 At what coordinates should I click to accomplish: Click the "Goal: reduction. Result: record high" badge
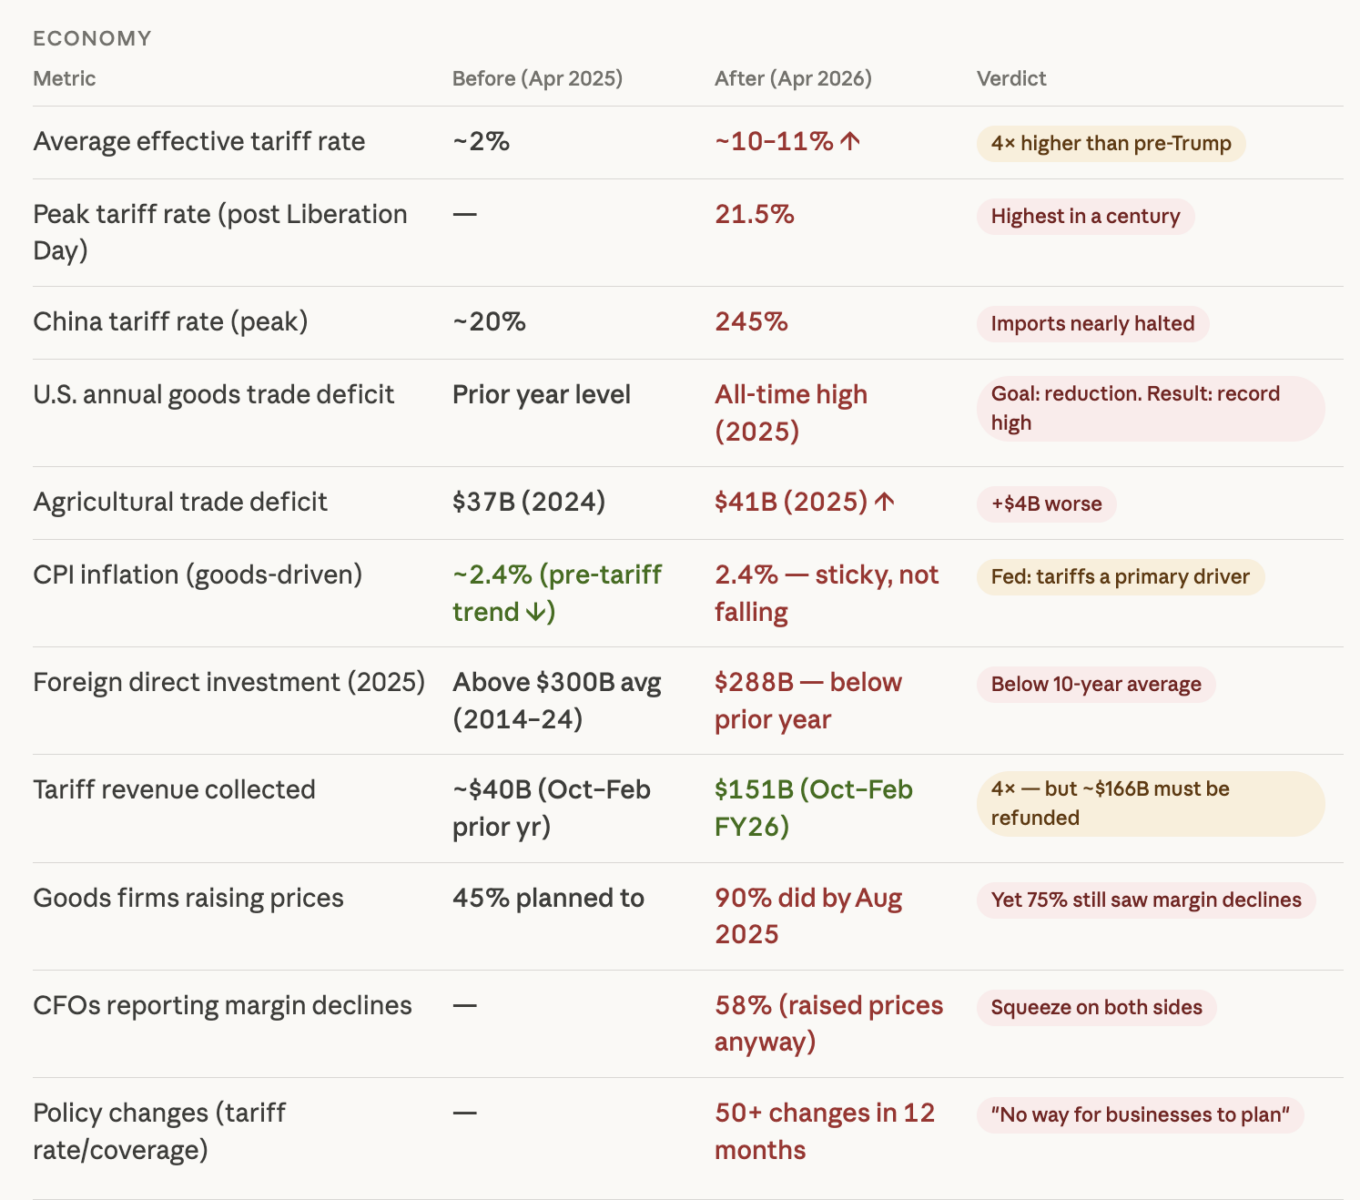tap(1149, 409)
